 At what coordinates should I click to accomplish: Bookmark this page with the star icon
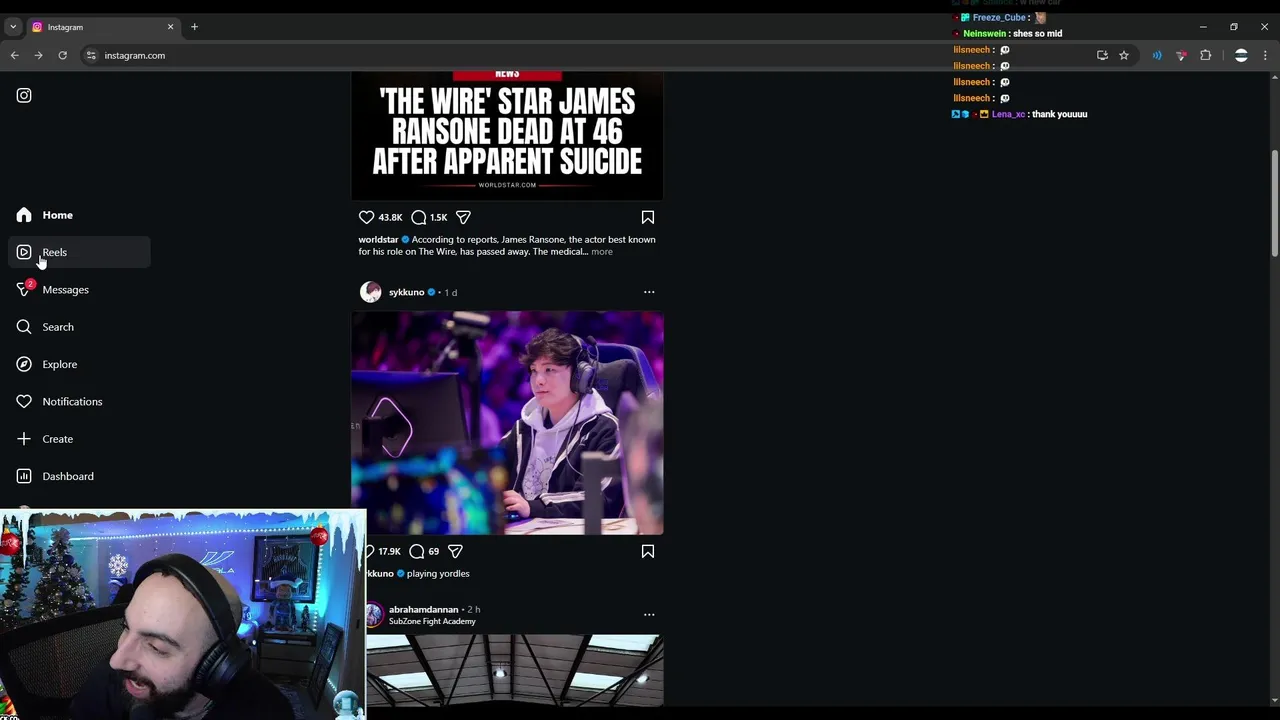(x=1124, y=55)
